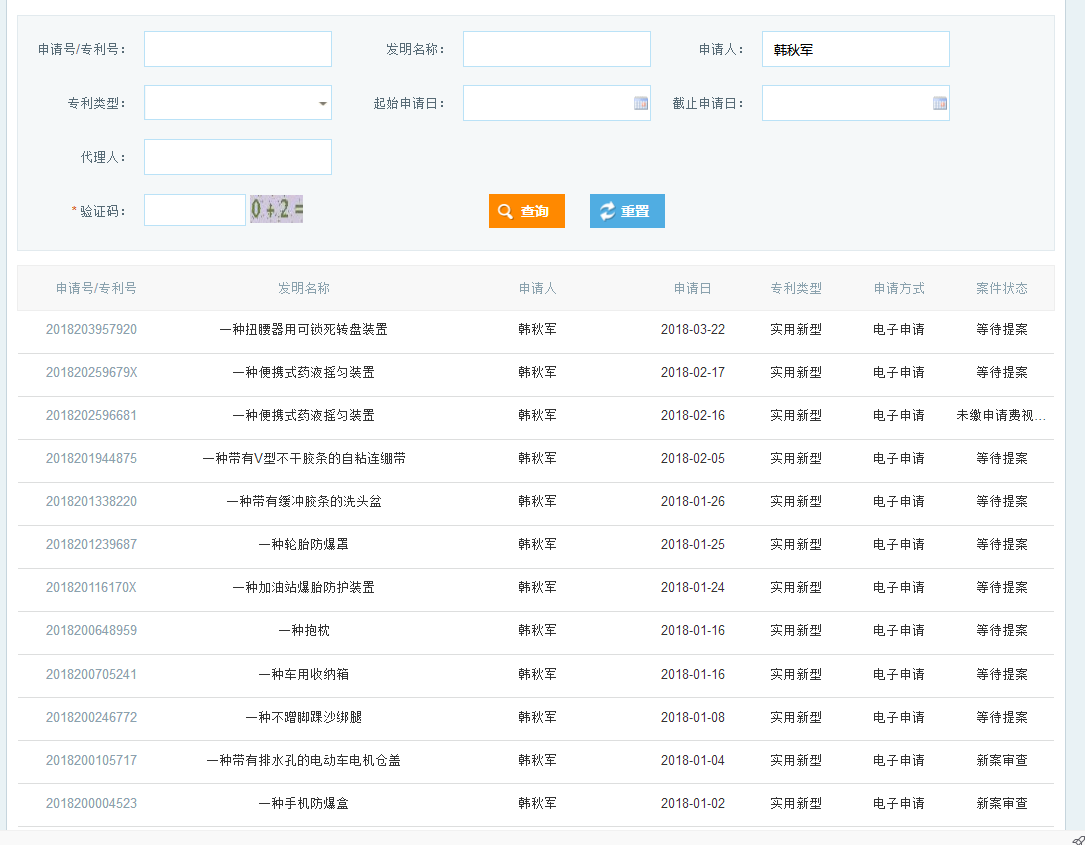Click the 案件状态 column header
This screenshot has width=1085, height=845.
pyautogui.click(x=1001, y=288)
